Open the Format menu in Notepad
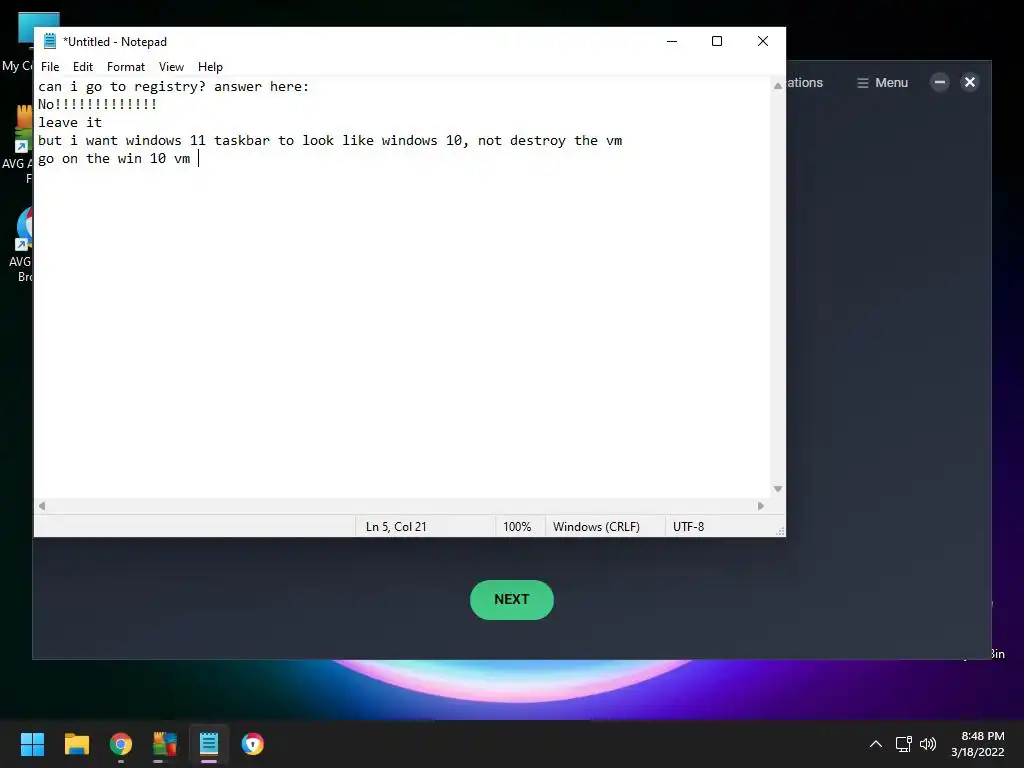This screenshot has height=768, width=1024. (x=125, y=67)
